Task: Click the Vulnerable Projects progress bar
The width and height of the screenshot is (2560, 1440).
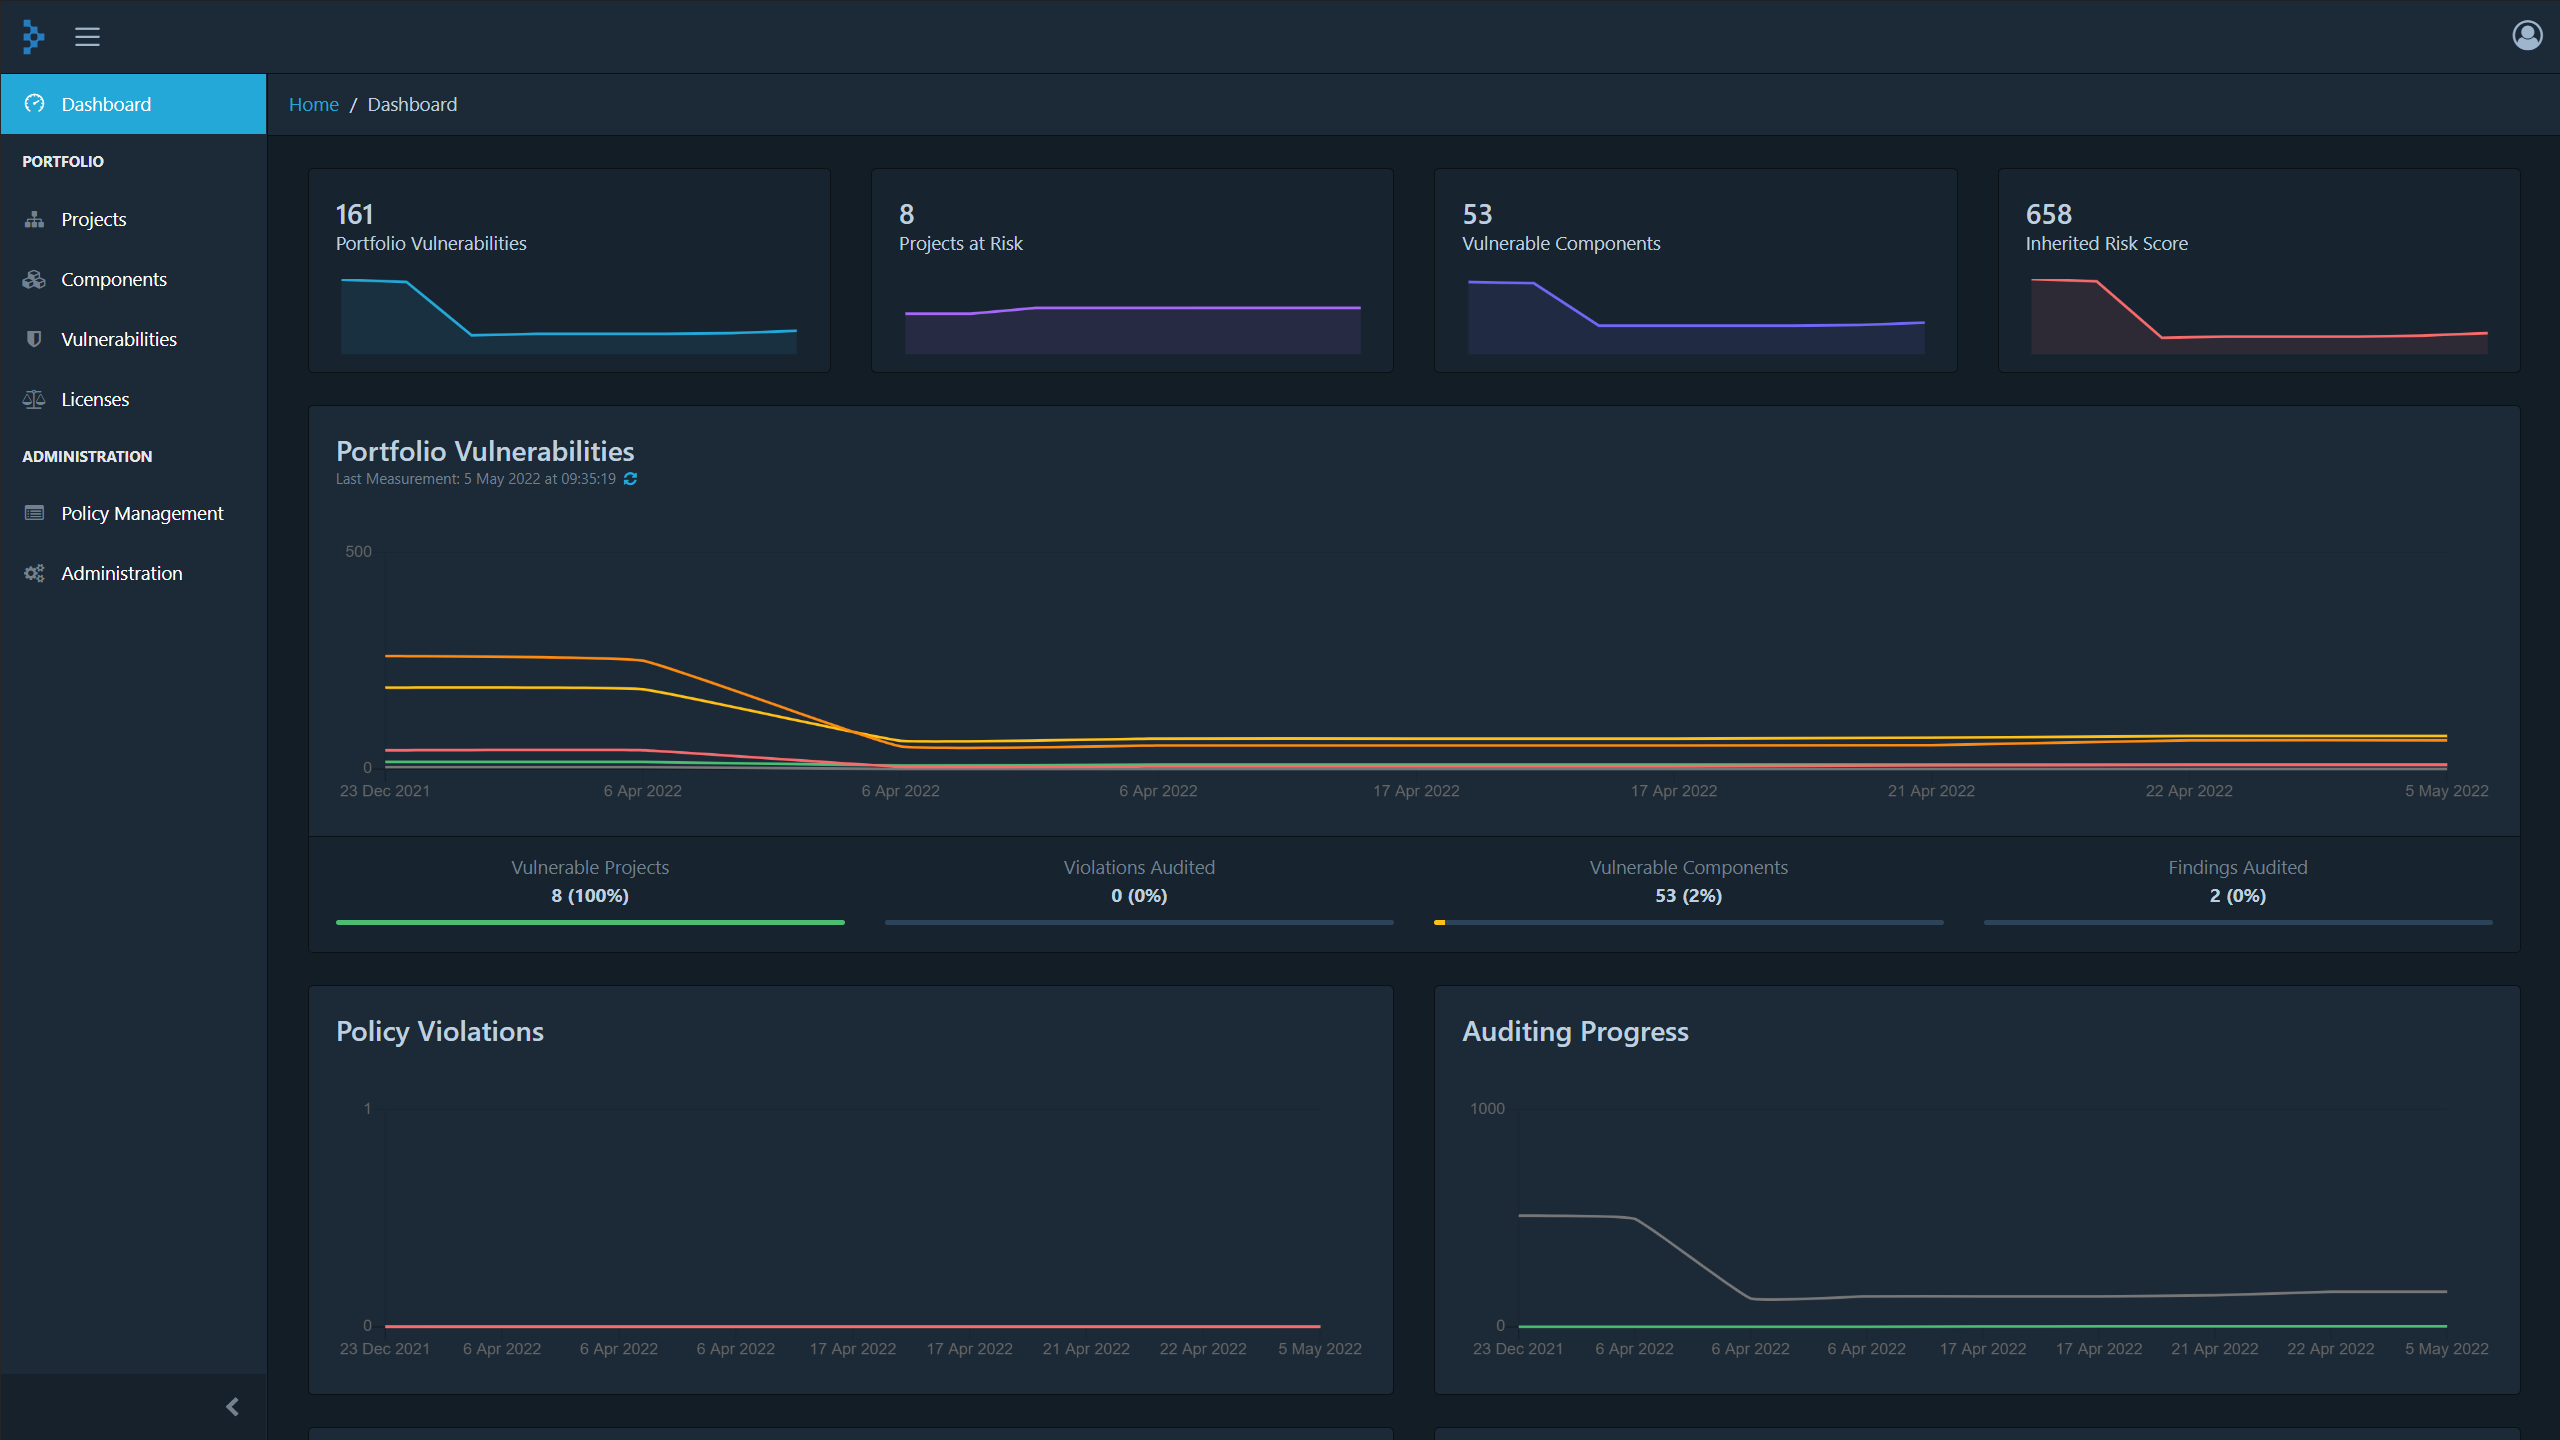Action: pyautogui.click(x=590, y=922)
